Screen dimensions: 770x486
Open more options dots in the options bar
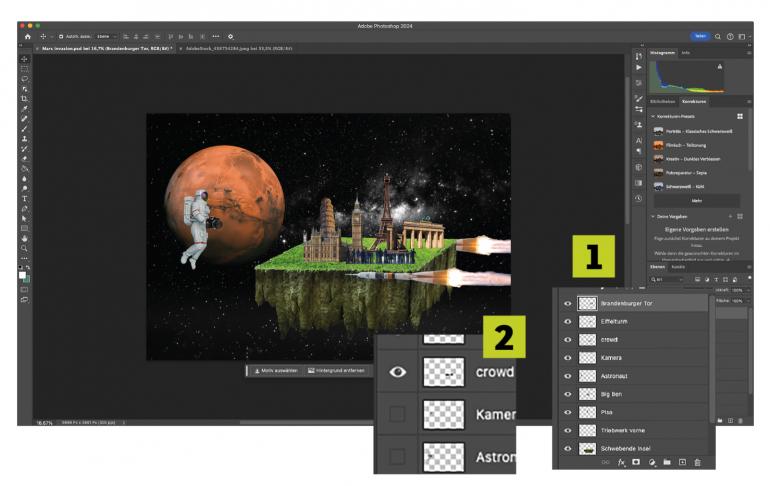click(x=216, y=36)
